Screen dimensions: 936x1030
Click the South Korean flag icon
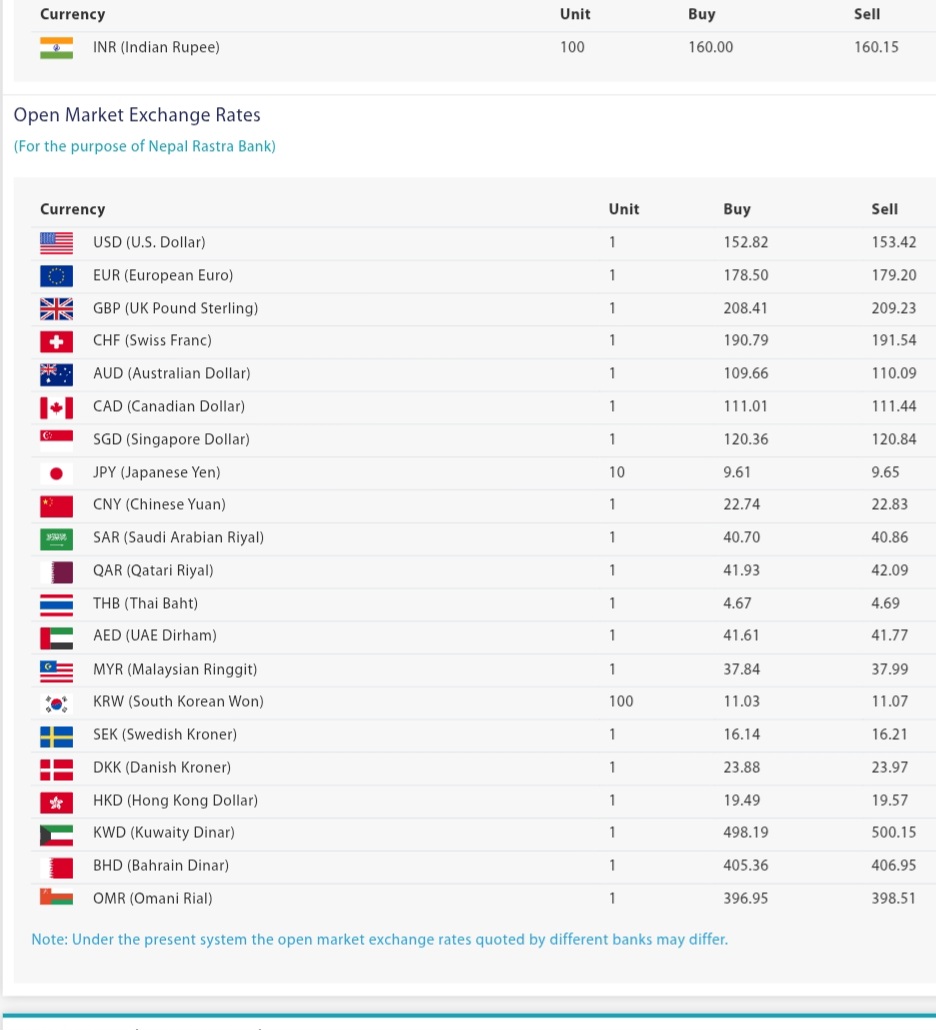click(56, 704)
